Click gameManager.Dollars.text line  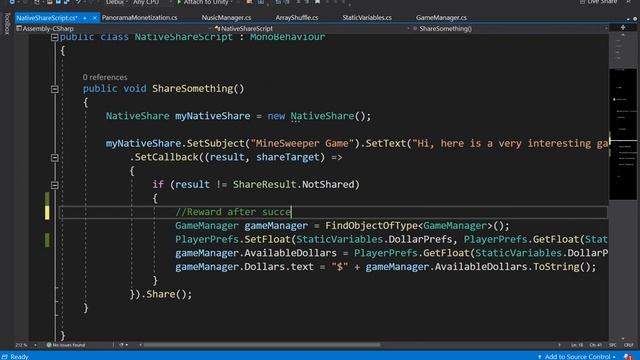tap(386, 267)
